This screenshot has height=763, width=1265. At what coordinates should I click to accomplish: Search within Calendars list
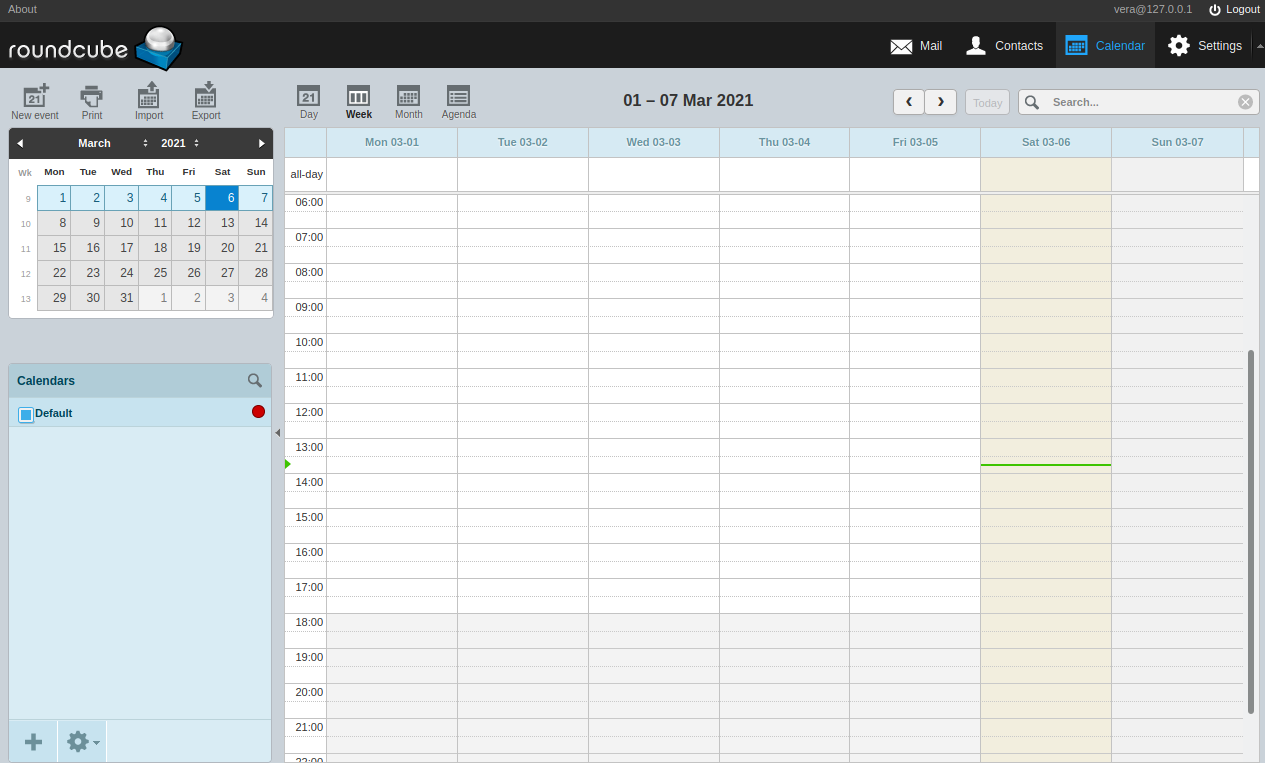pos(255,380)
